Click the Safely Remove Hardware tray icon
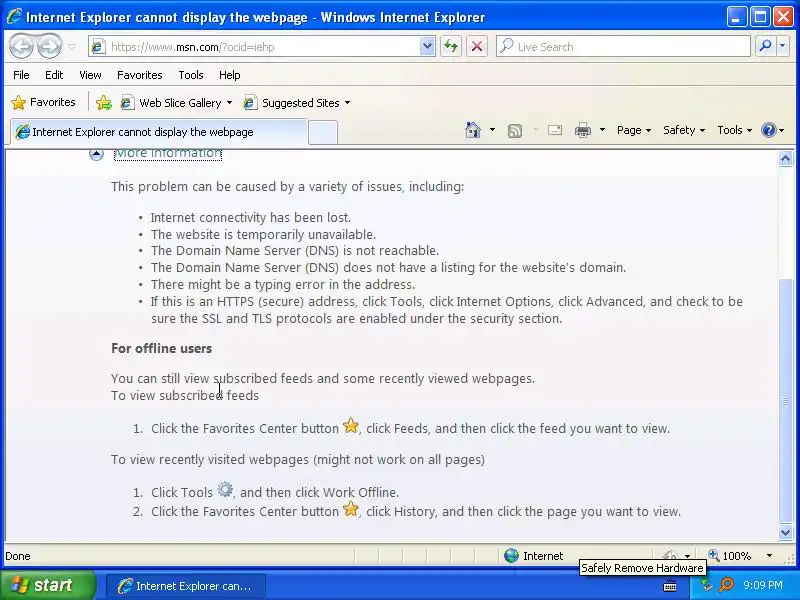The height and width of the screenshot is (600, 800). tap(707, 585)
